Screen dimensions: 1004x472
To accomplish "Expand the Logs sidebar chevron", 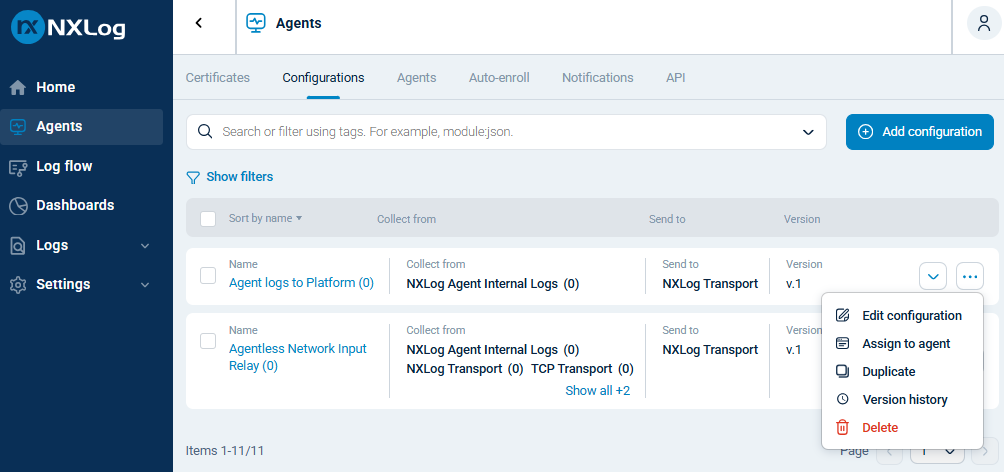I will [x=145, y=246].
